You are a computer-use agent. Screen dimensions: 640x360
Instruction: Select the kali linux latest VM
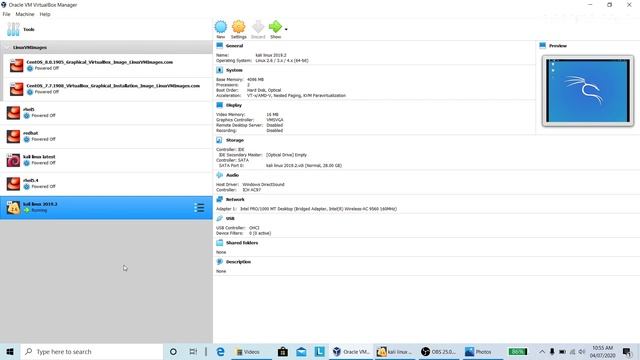pyautogui.click(x=106, y=160)
